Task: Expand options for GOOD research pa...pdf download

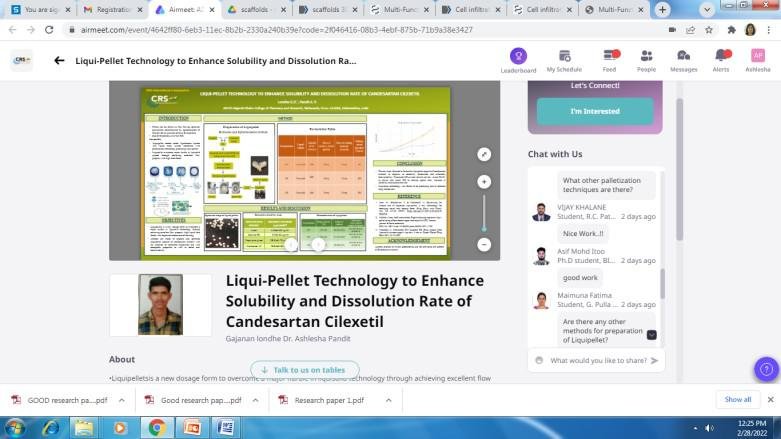Action: coord(122,400)
